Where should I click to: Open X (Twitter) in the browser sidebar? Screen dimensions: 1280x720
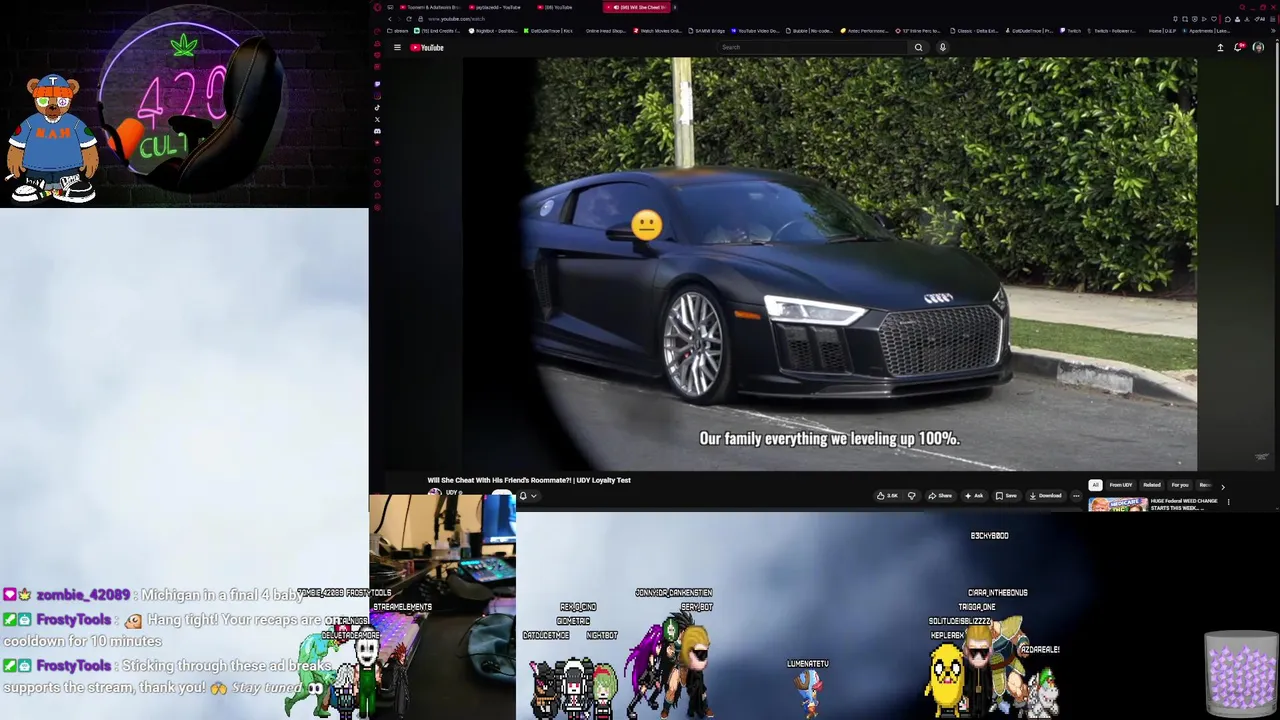pos(377,119)
